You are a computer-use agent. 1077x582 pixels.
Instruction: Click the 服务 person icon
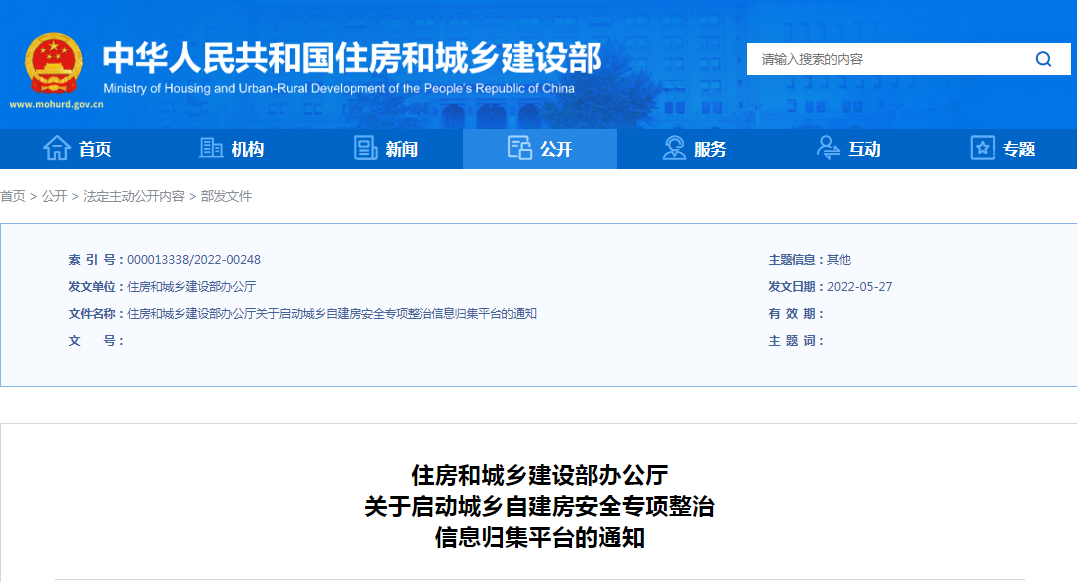674,148
